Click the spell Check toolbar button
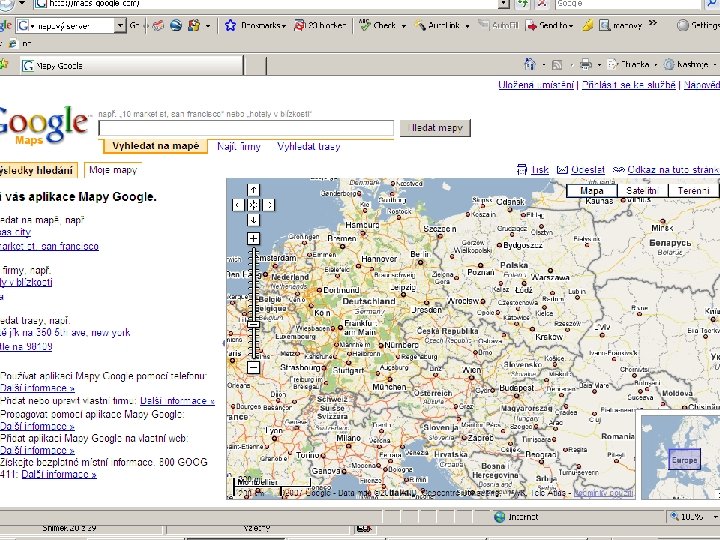Viewport: 720px width, 540px height. [x=378, y=26]
